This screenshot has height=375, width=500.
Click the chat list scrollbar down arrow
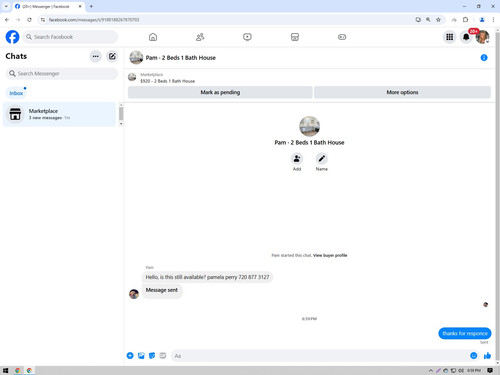click(x=121, y=124)
